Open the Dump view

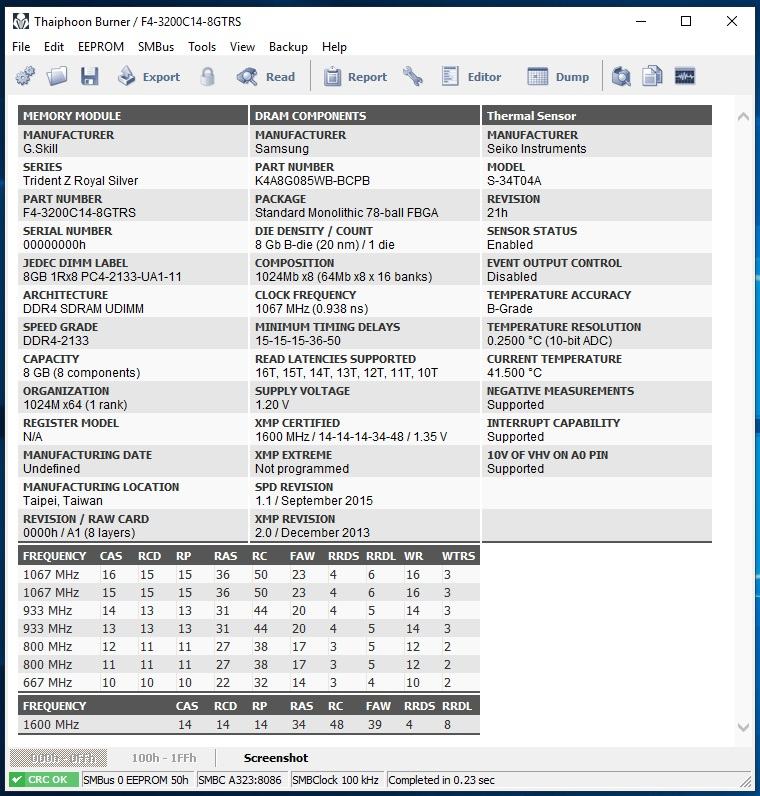click(x=558, y=77)
